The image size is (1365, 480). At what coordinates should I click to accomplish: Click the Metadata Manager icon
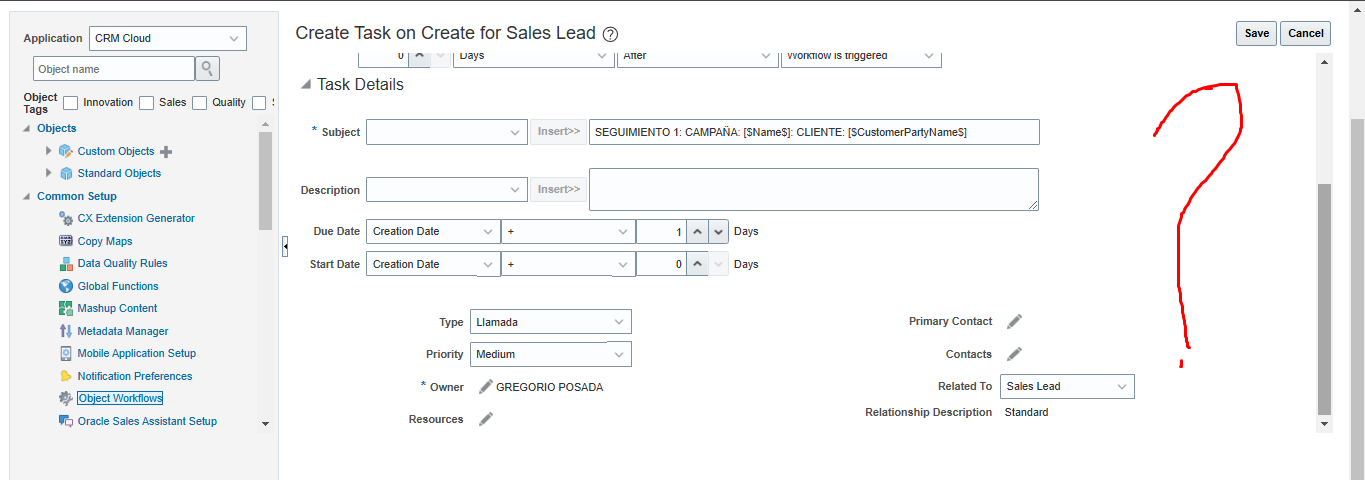click(66, 331)
